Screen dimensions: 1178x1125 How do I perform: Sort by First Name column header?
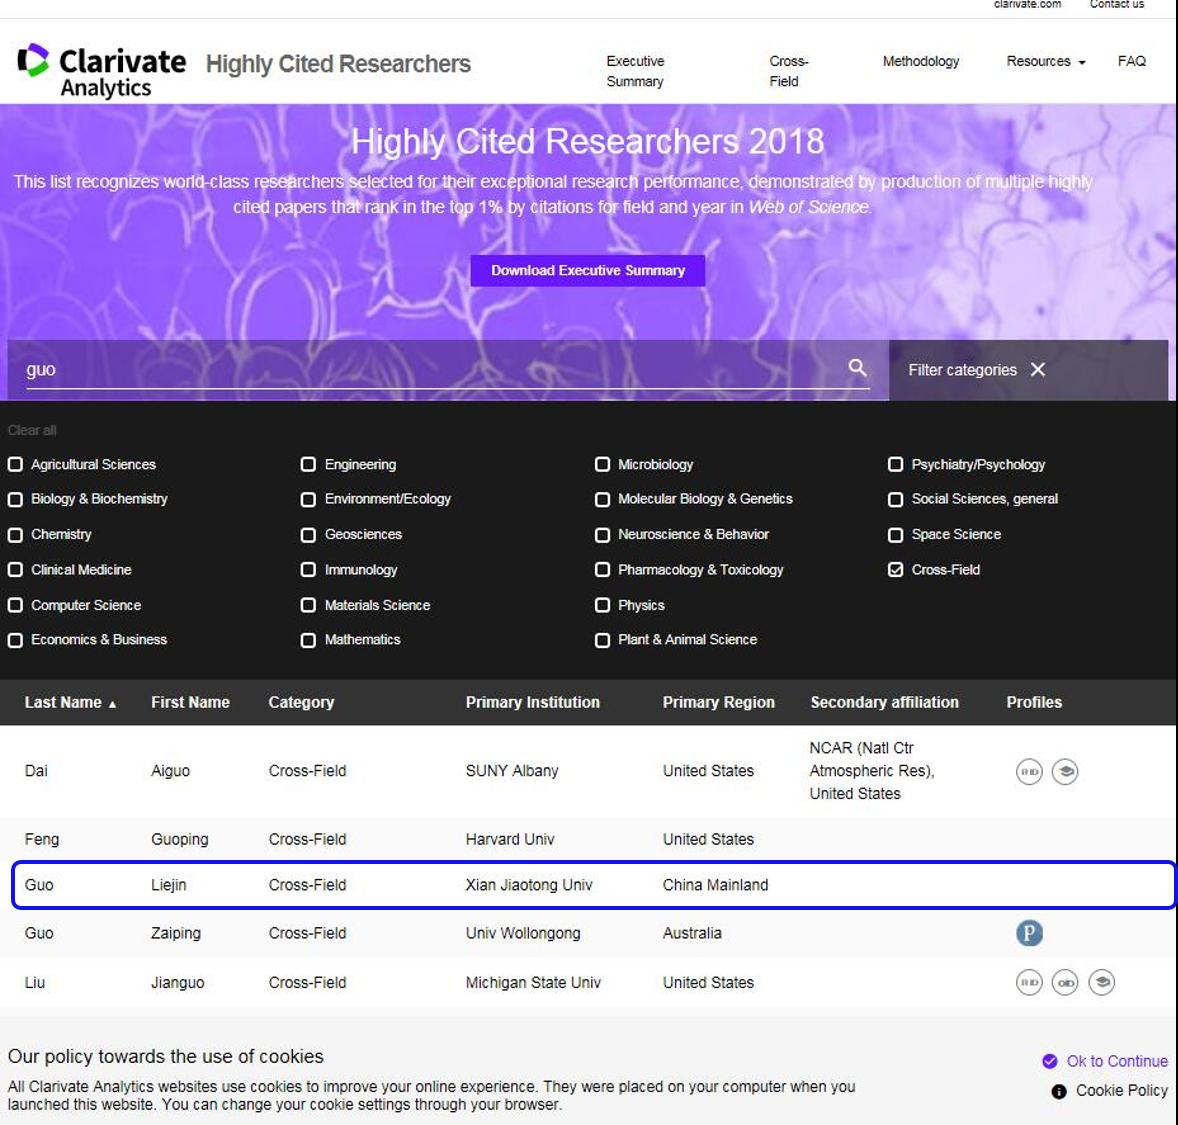(190, 703)
